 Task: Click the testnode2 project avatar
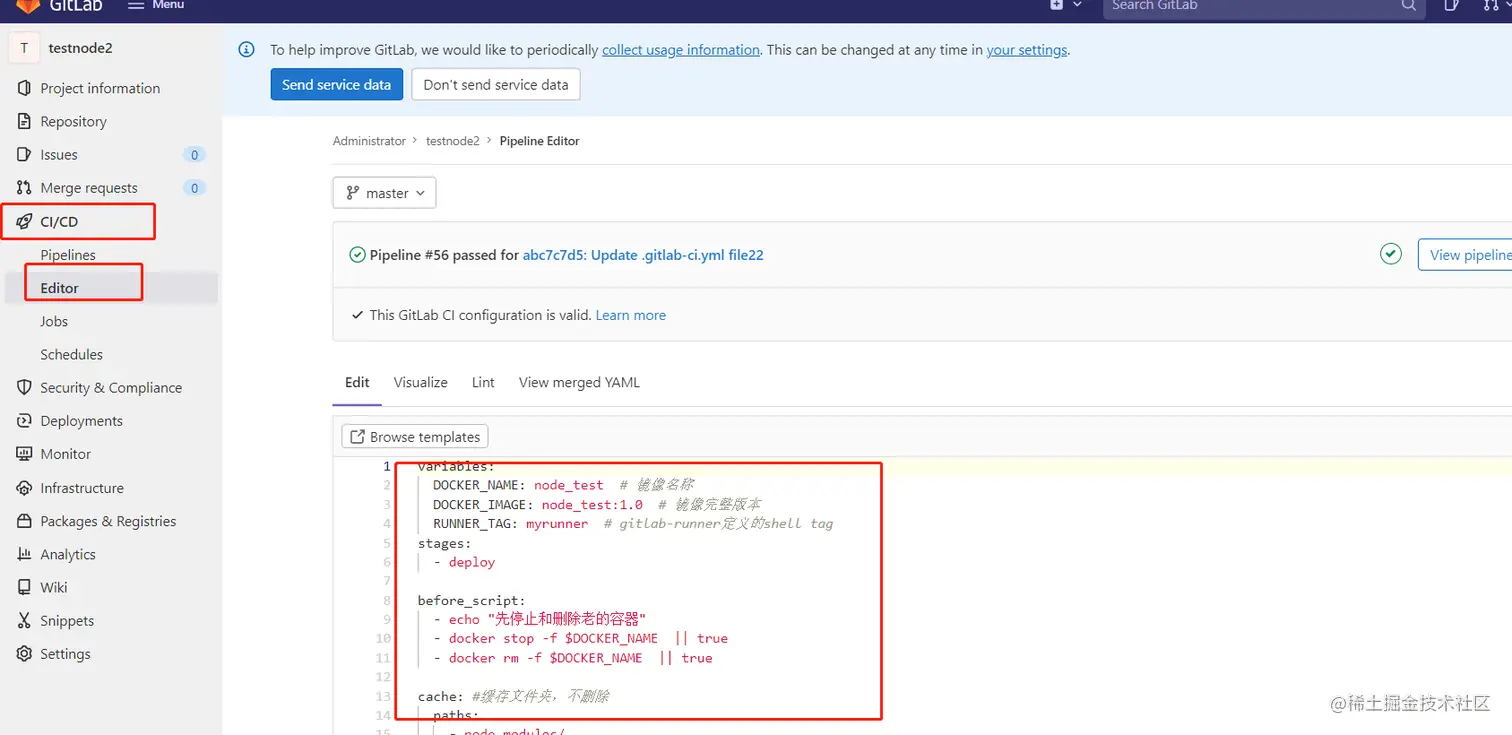(x=24, y=48)
